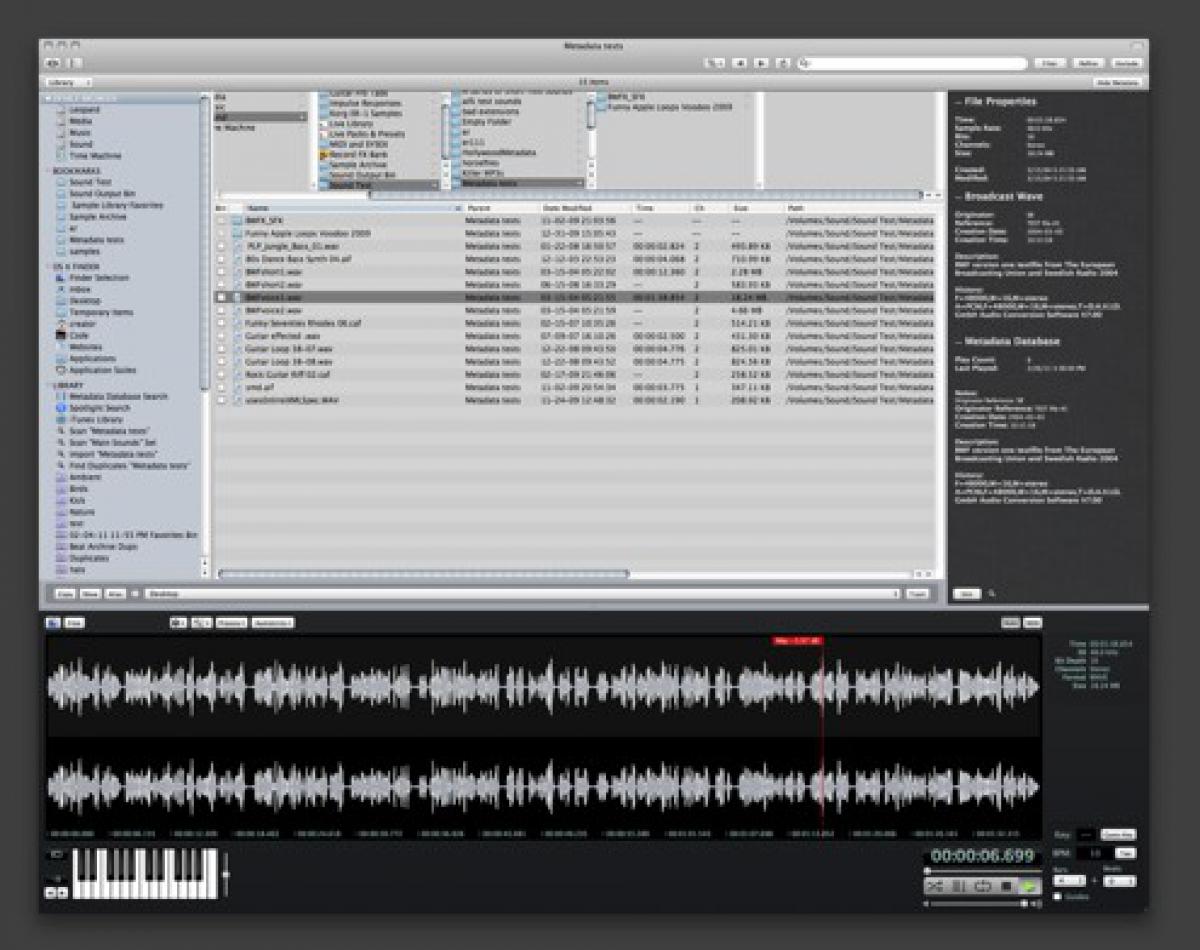Run Find Duplicates "Metadata tests" action
1200x950 pixels.
click(129, 466)
